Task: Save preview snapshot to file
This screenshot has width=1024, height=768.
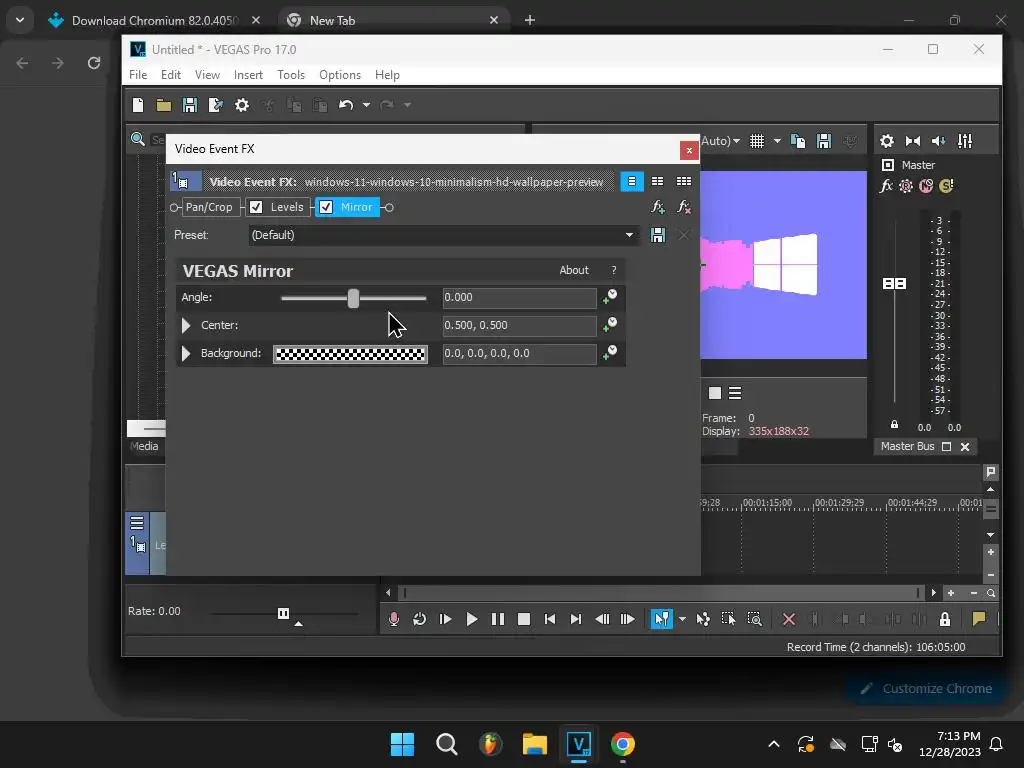Action: pyautogui.click(x=824, y=141)
